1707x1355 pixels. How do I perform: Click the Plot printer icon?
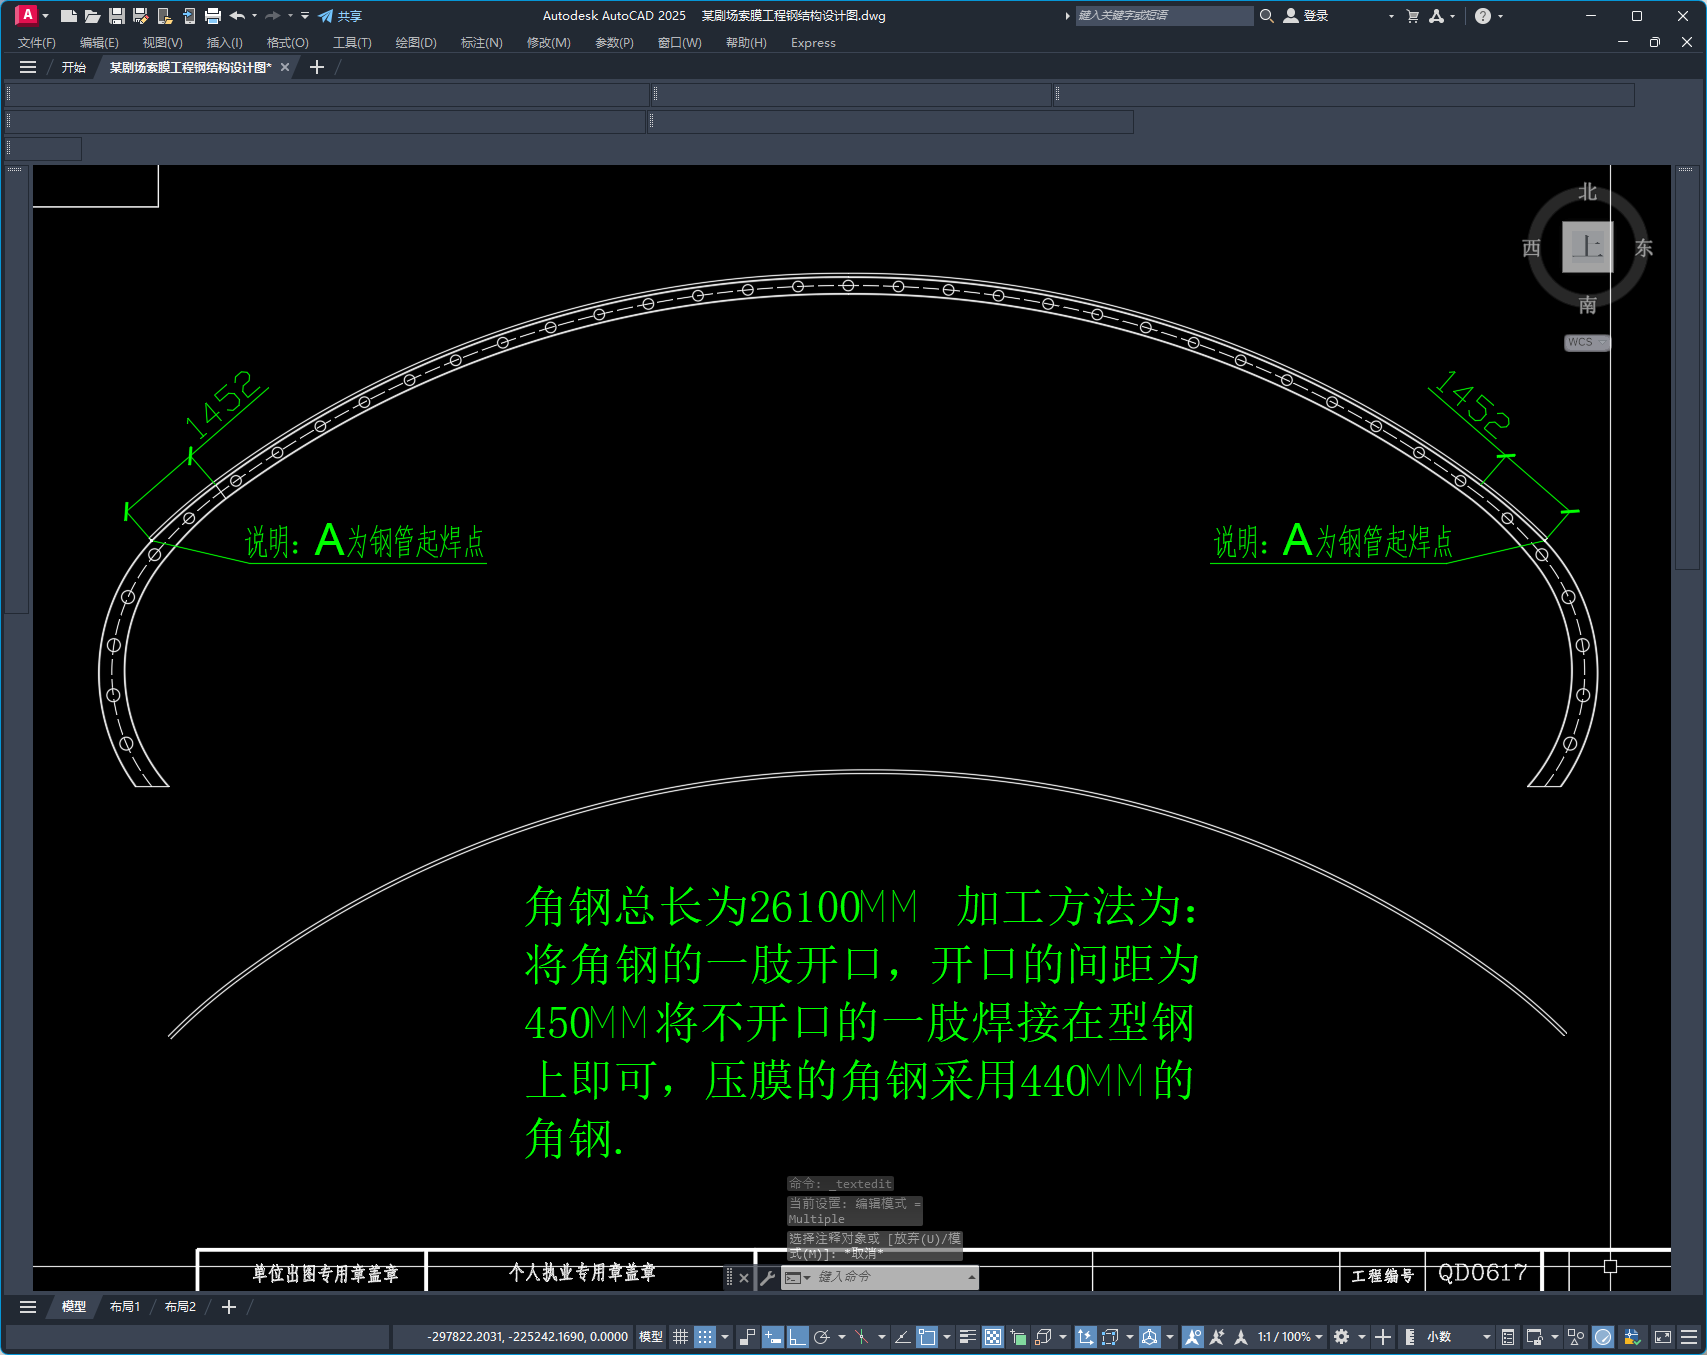click(213, 16)
